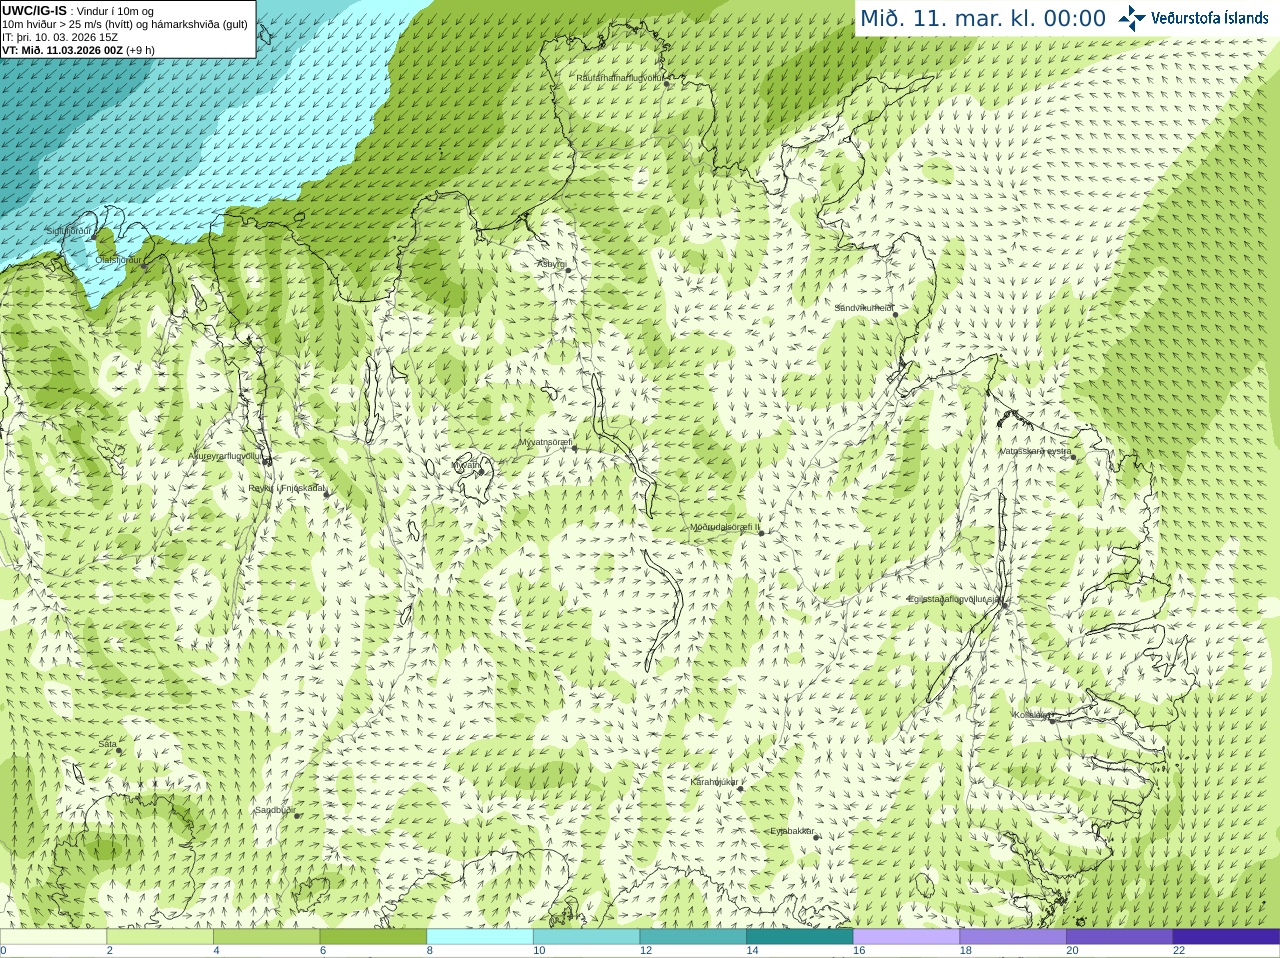Screen dimensions: 1280x958
Task: Select the Mývatn station label
Action: tap(466, 465)
